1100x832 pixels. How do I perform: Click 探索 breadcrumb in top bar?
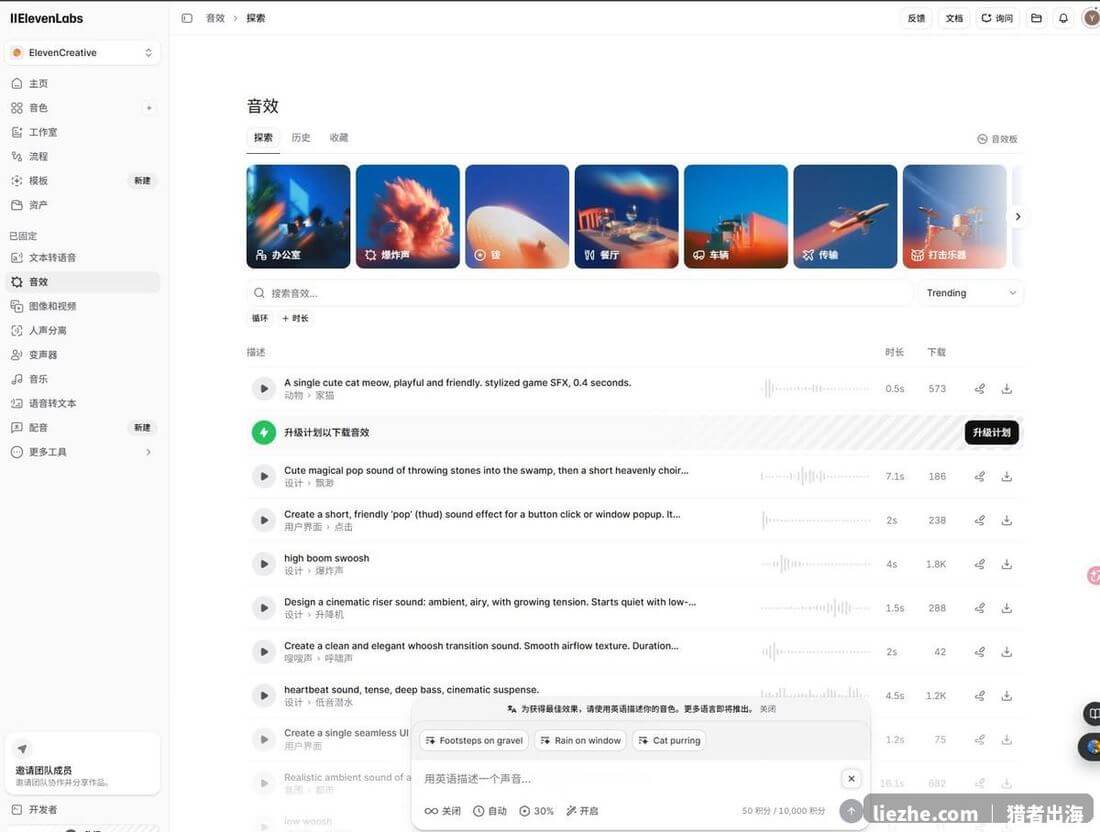[x=256, y=18]
